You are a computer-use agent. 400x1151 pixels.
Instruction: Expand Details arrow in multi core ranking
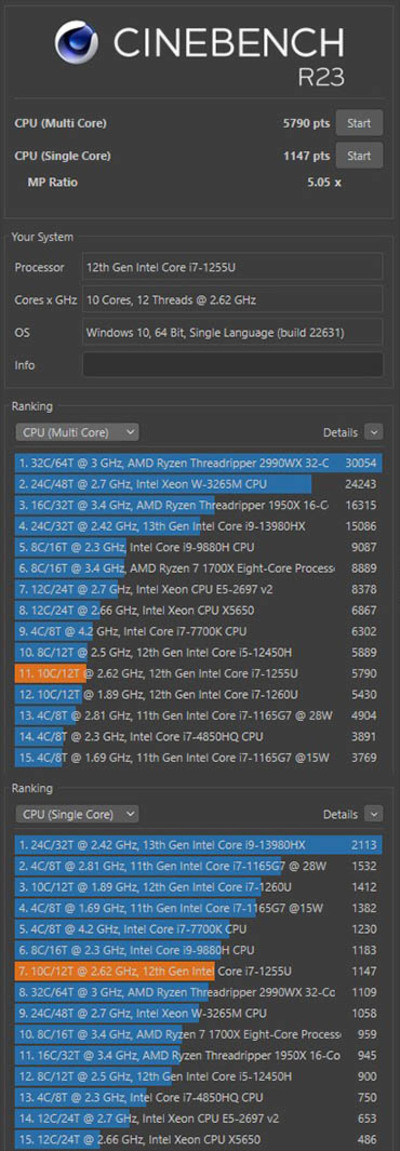pyautogui.click(x=374, y=432)
